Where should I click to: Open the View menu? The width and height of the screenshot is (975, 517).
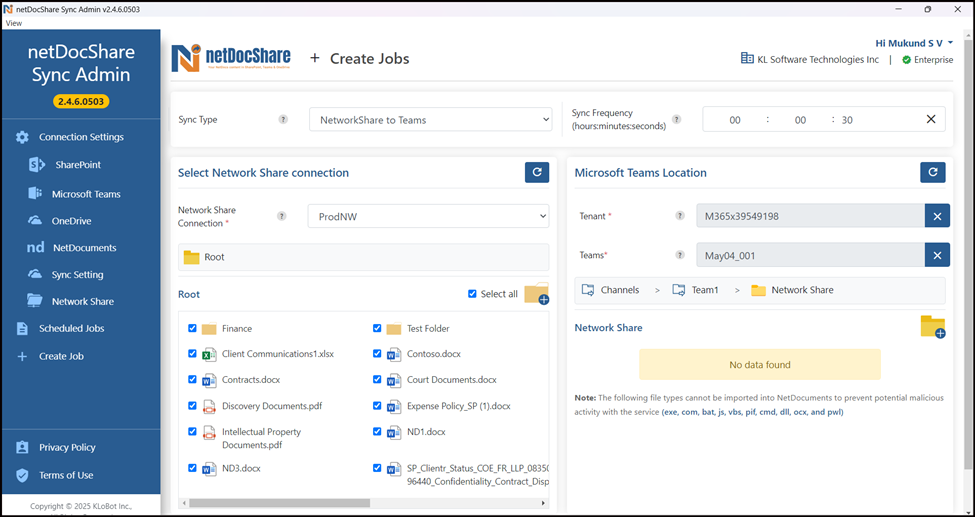pyautogui.click(x=14, y=23)
